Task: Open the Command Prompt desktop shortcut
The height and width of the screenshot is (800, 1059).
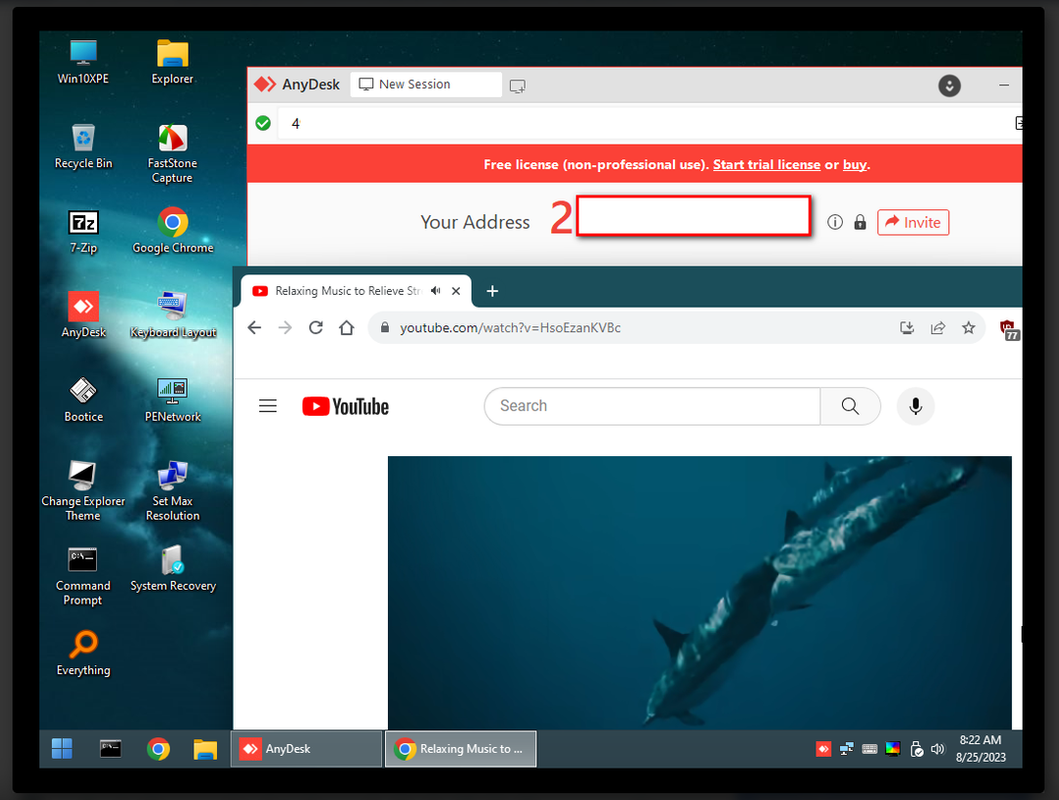Action: (83, 576)
